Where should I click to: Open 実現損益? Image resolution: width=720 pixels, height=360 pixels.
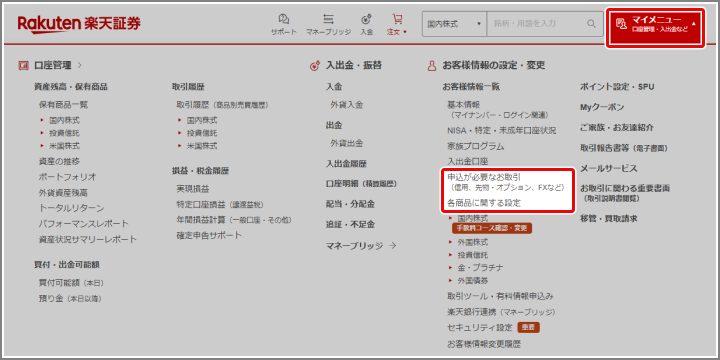point(193,189)
